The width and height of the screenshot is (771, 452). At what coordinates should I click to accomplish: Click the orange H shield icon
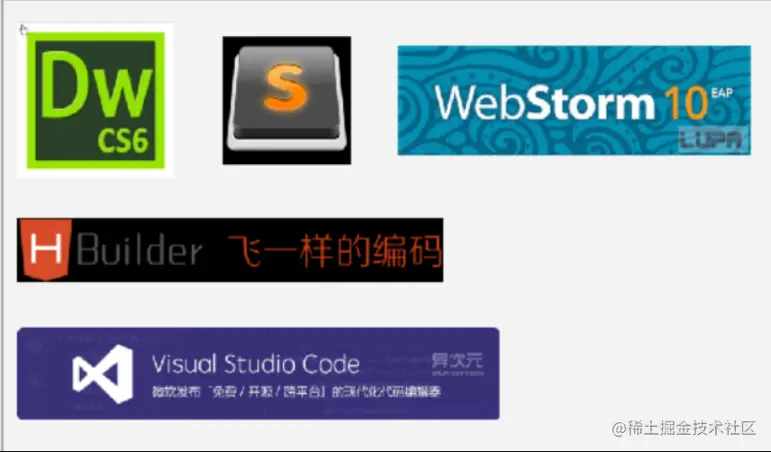(46, 250)
